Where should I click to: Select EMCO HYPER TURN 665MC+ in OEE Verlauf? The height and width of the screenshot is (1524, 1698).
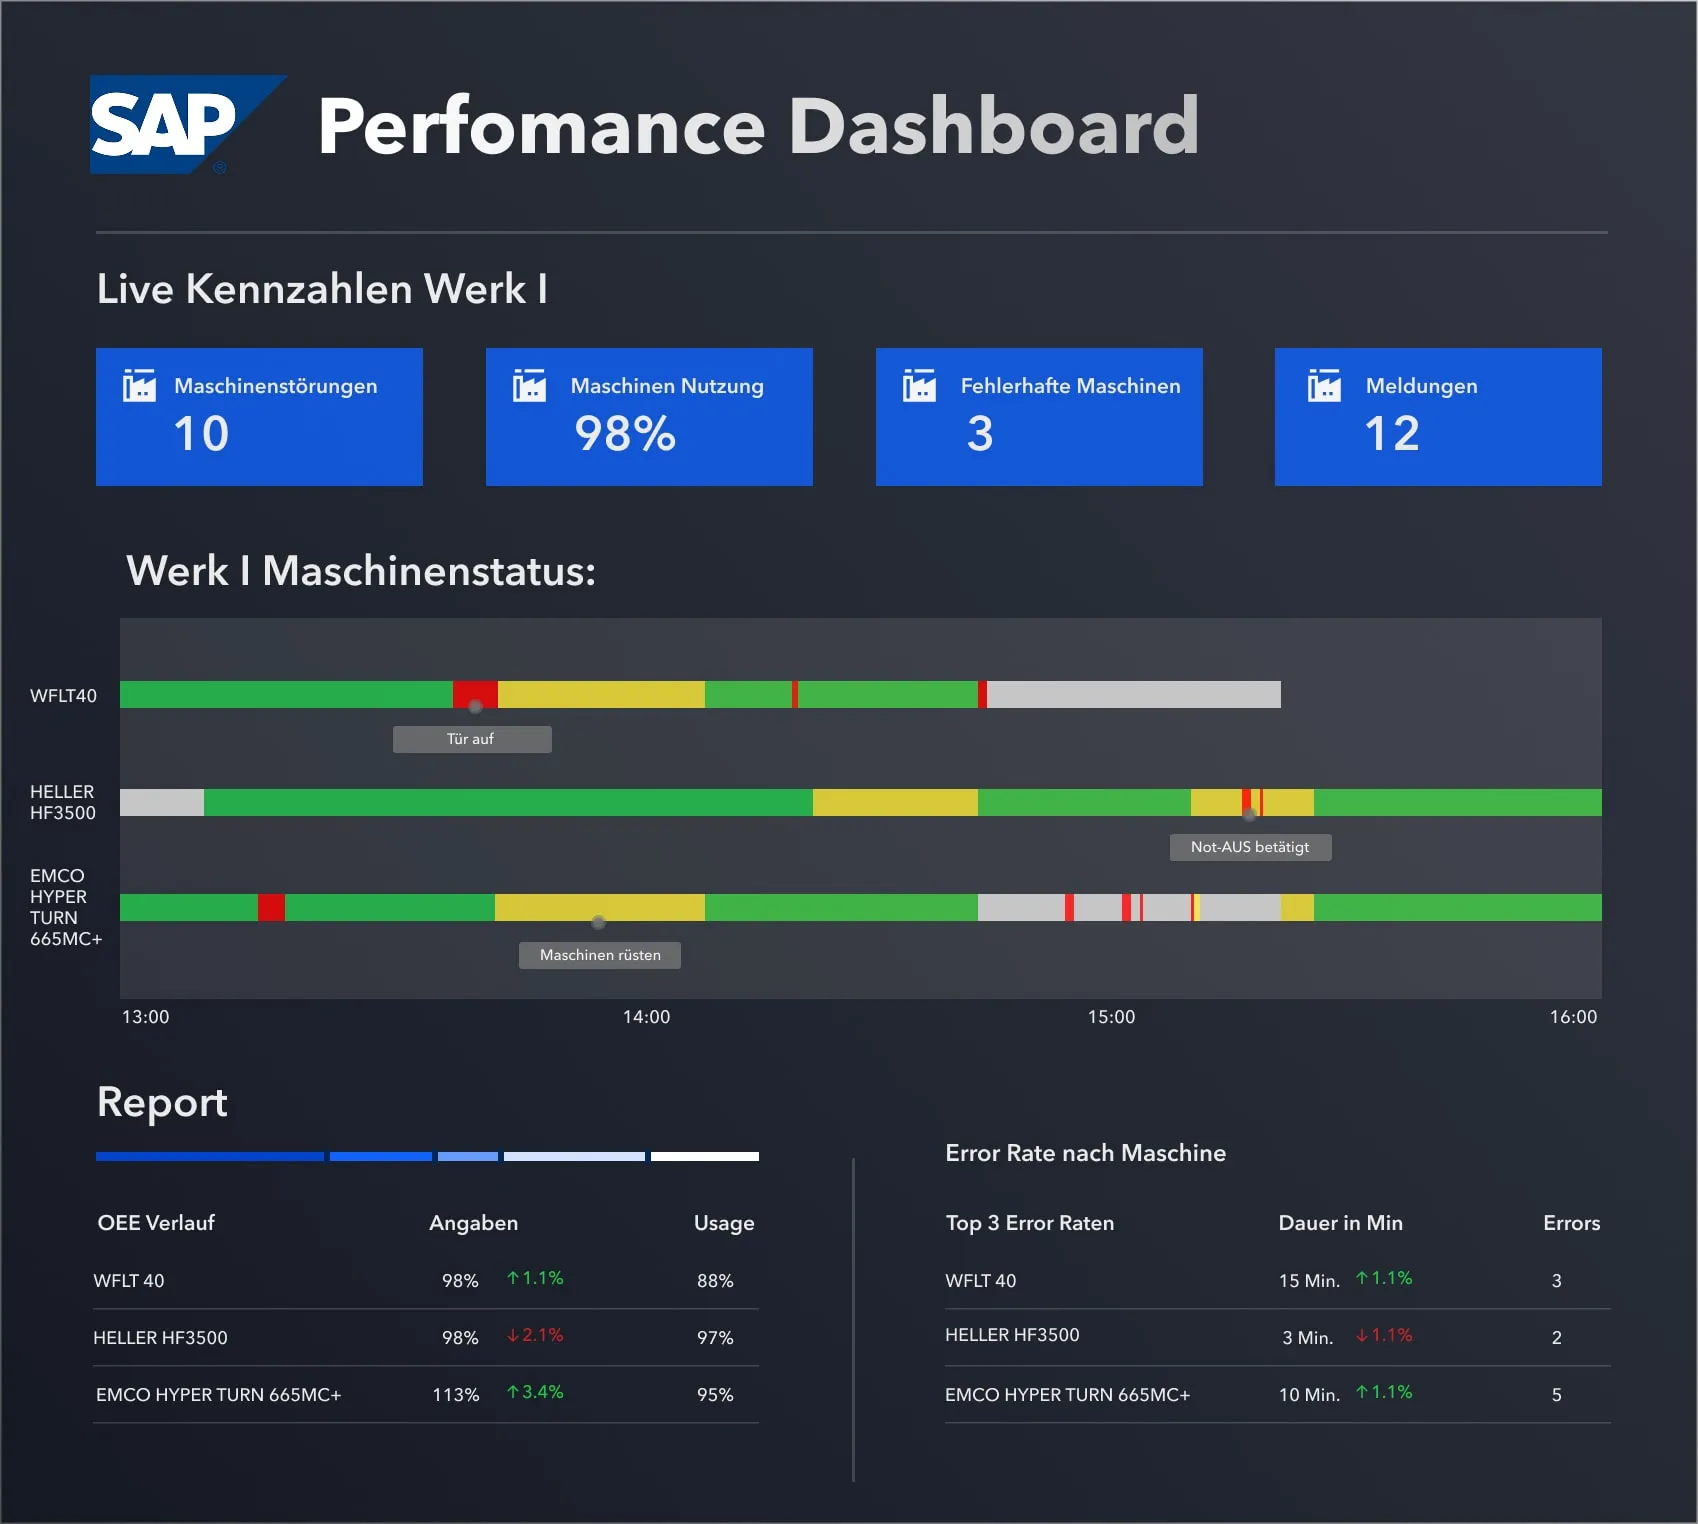tap(219, 1394)
